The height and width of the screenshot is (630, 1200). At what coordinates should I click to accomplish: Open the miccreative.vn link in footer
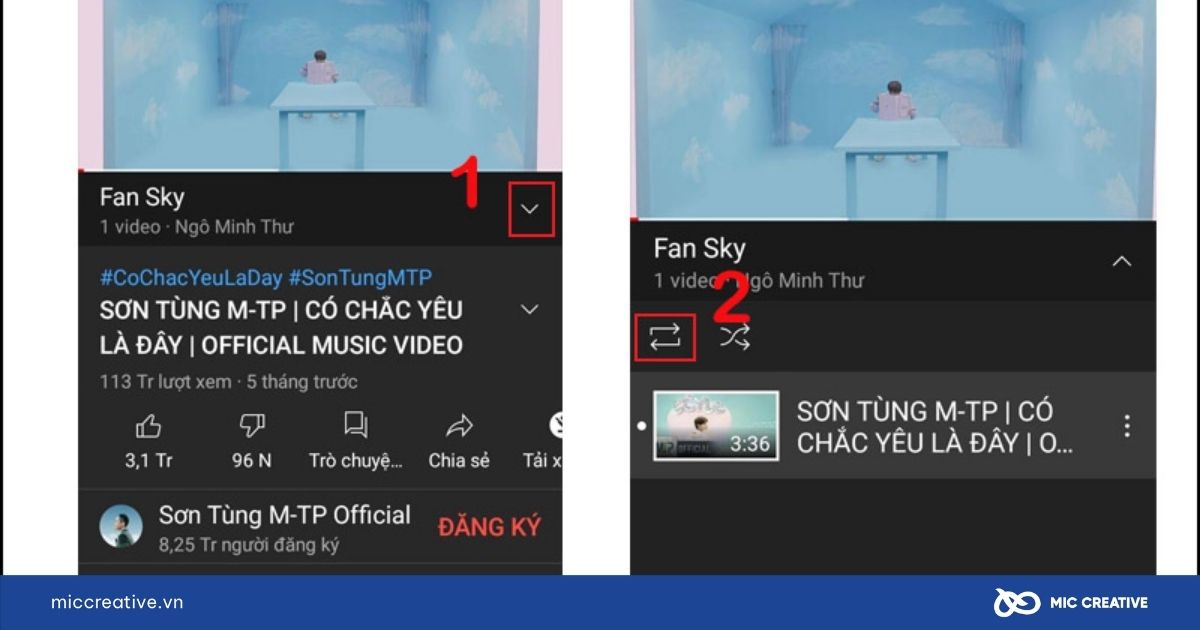tap(117, 602)
